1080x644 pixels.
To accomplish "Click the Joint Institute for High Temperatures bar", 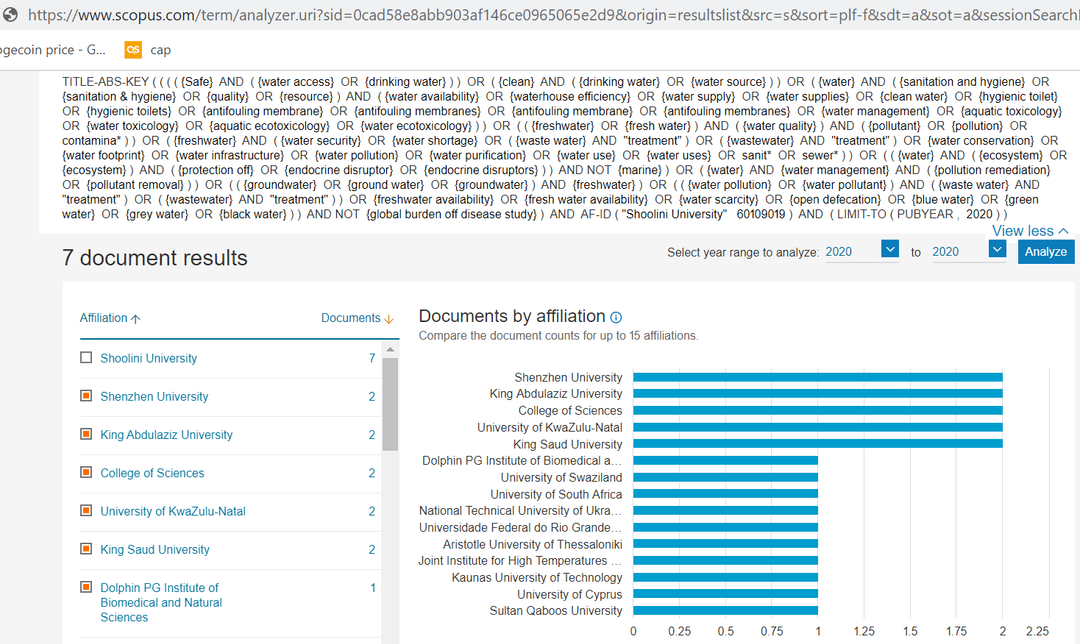I will coord(725,561).
